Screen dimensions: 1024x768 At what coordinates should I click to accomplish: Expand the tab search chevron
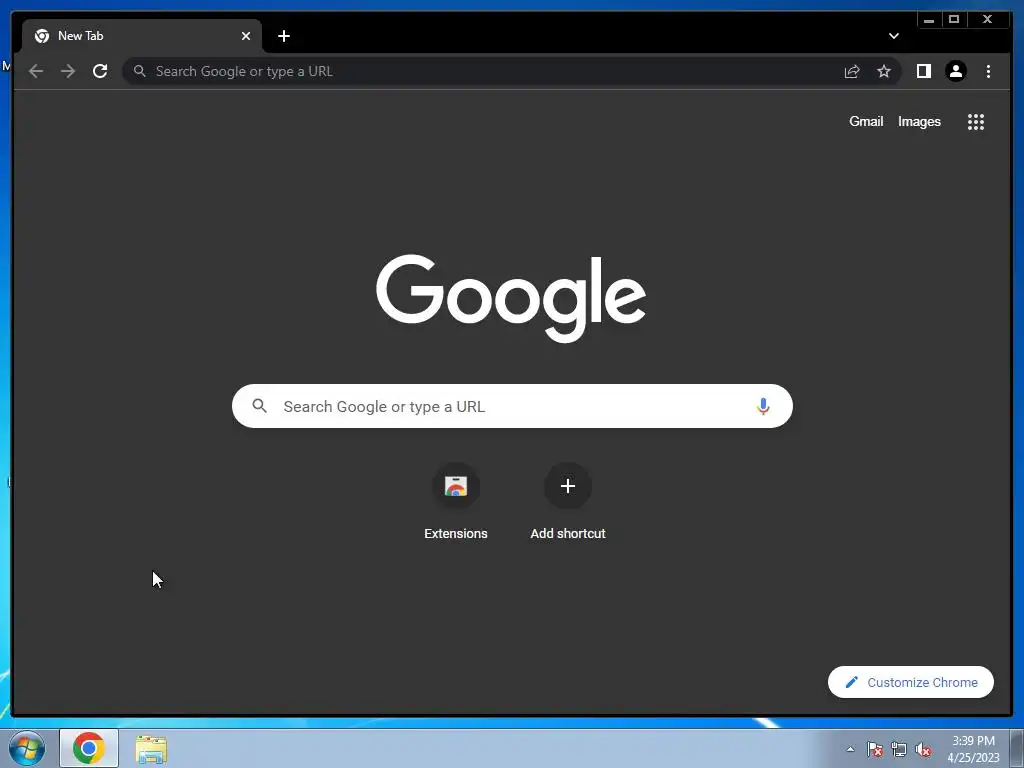894,36
